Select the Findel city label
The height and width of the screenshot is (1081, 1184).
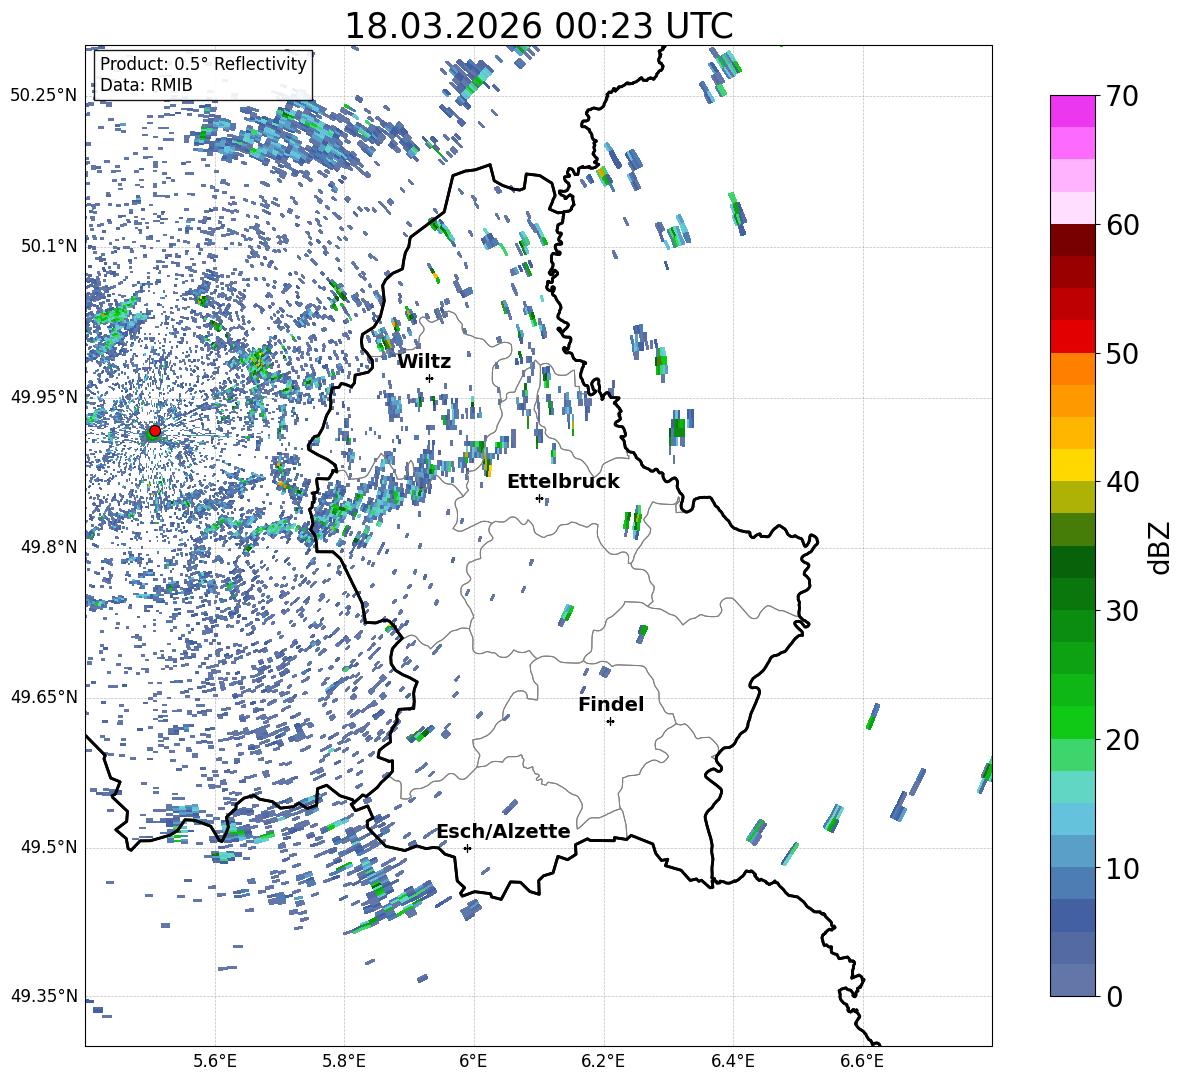click(611, 704)
